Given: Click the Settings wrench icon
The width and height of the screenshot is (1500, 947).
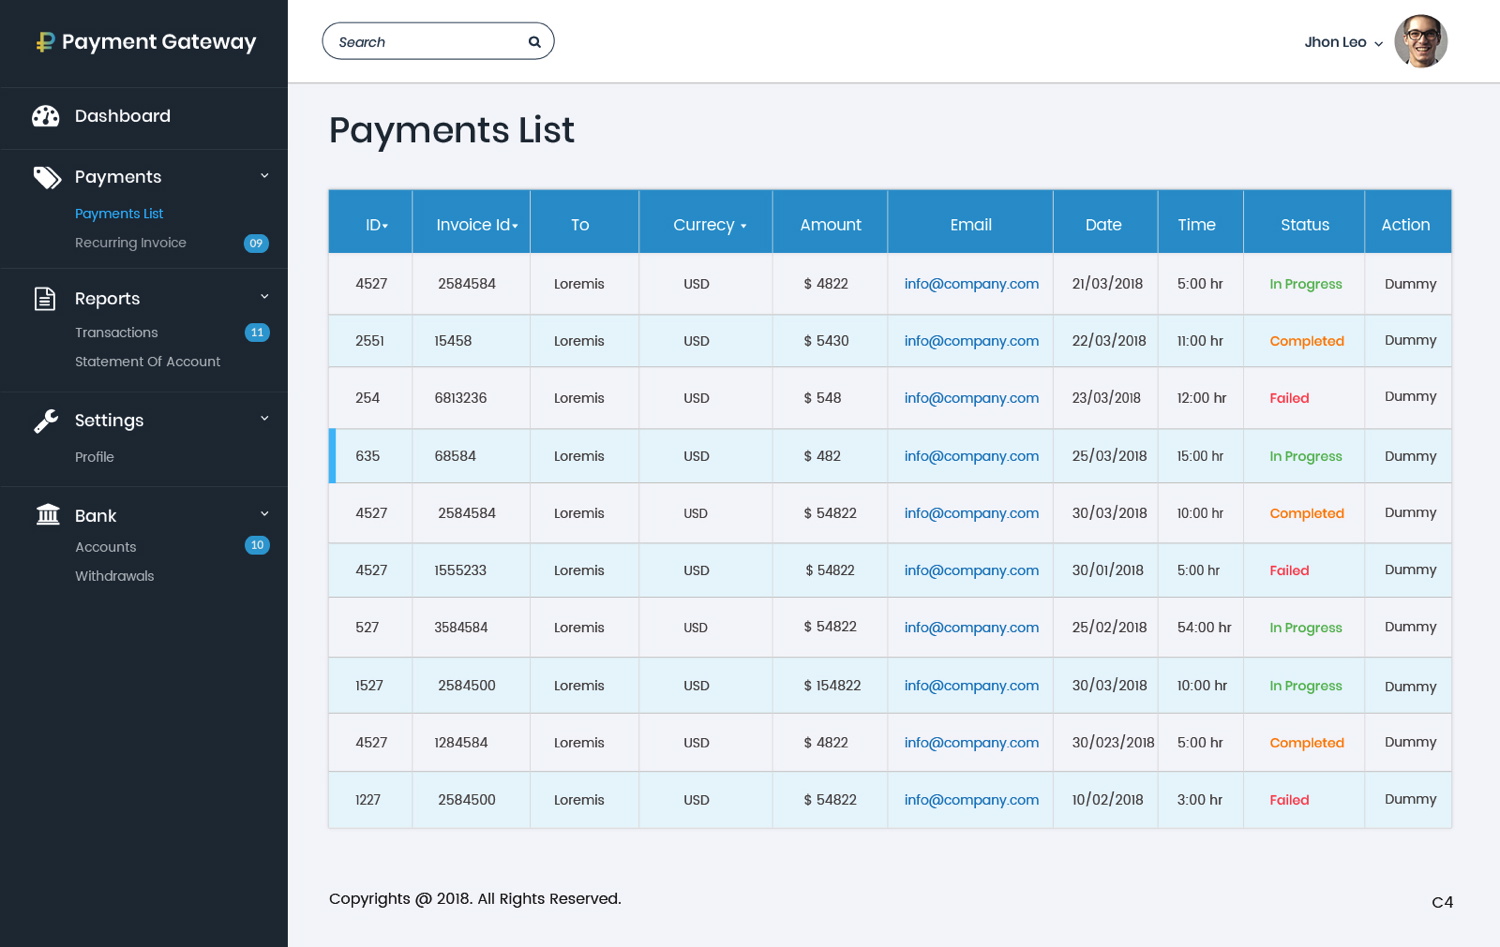Looking at the screenshot, I should pyautogui.click(x=46, y=421).
